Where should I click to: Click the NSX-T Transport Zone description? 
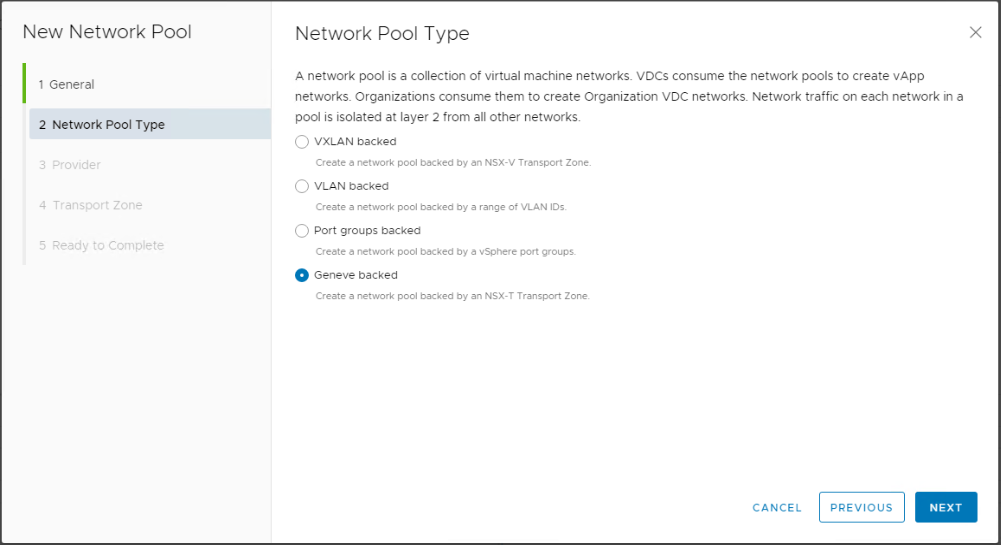[x=452, y=296]
